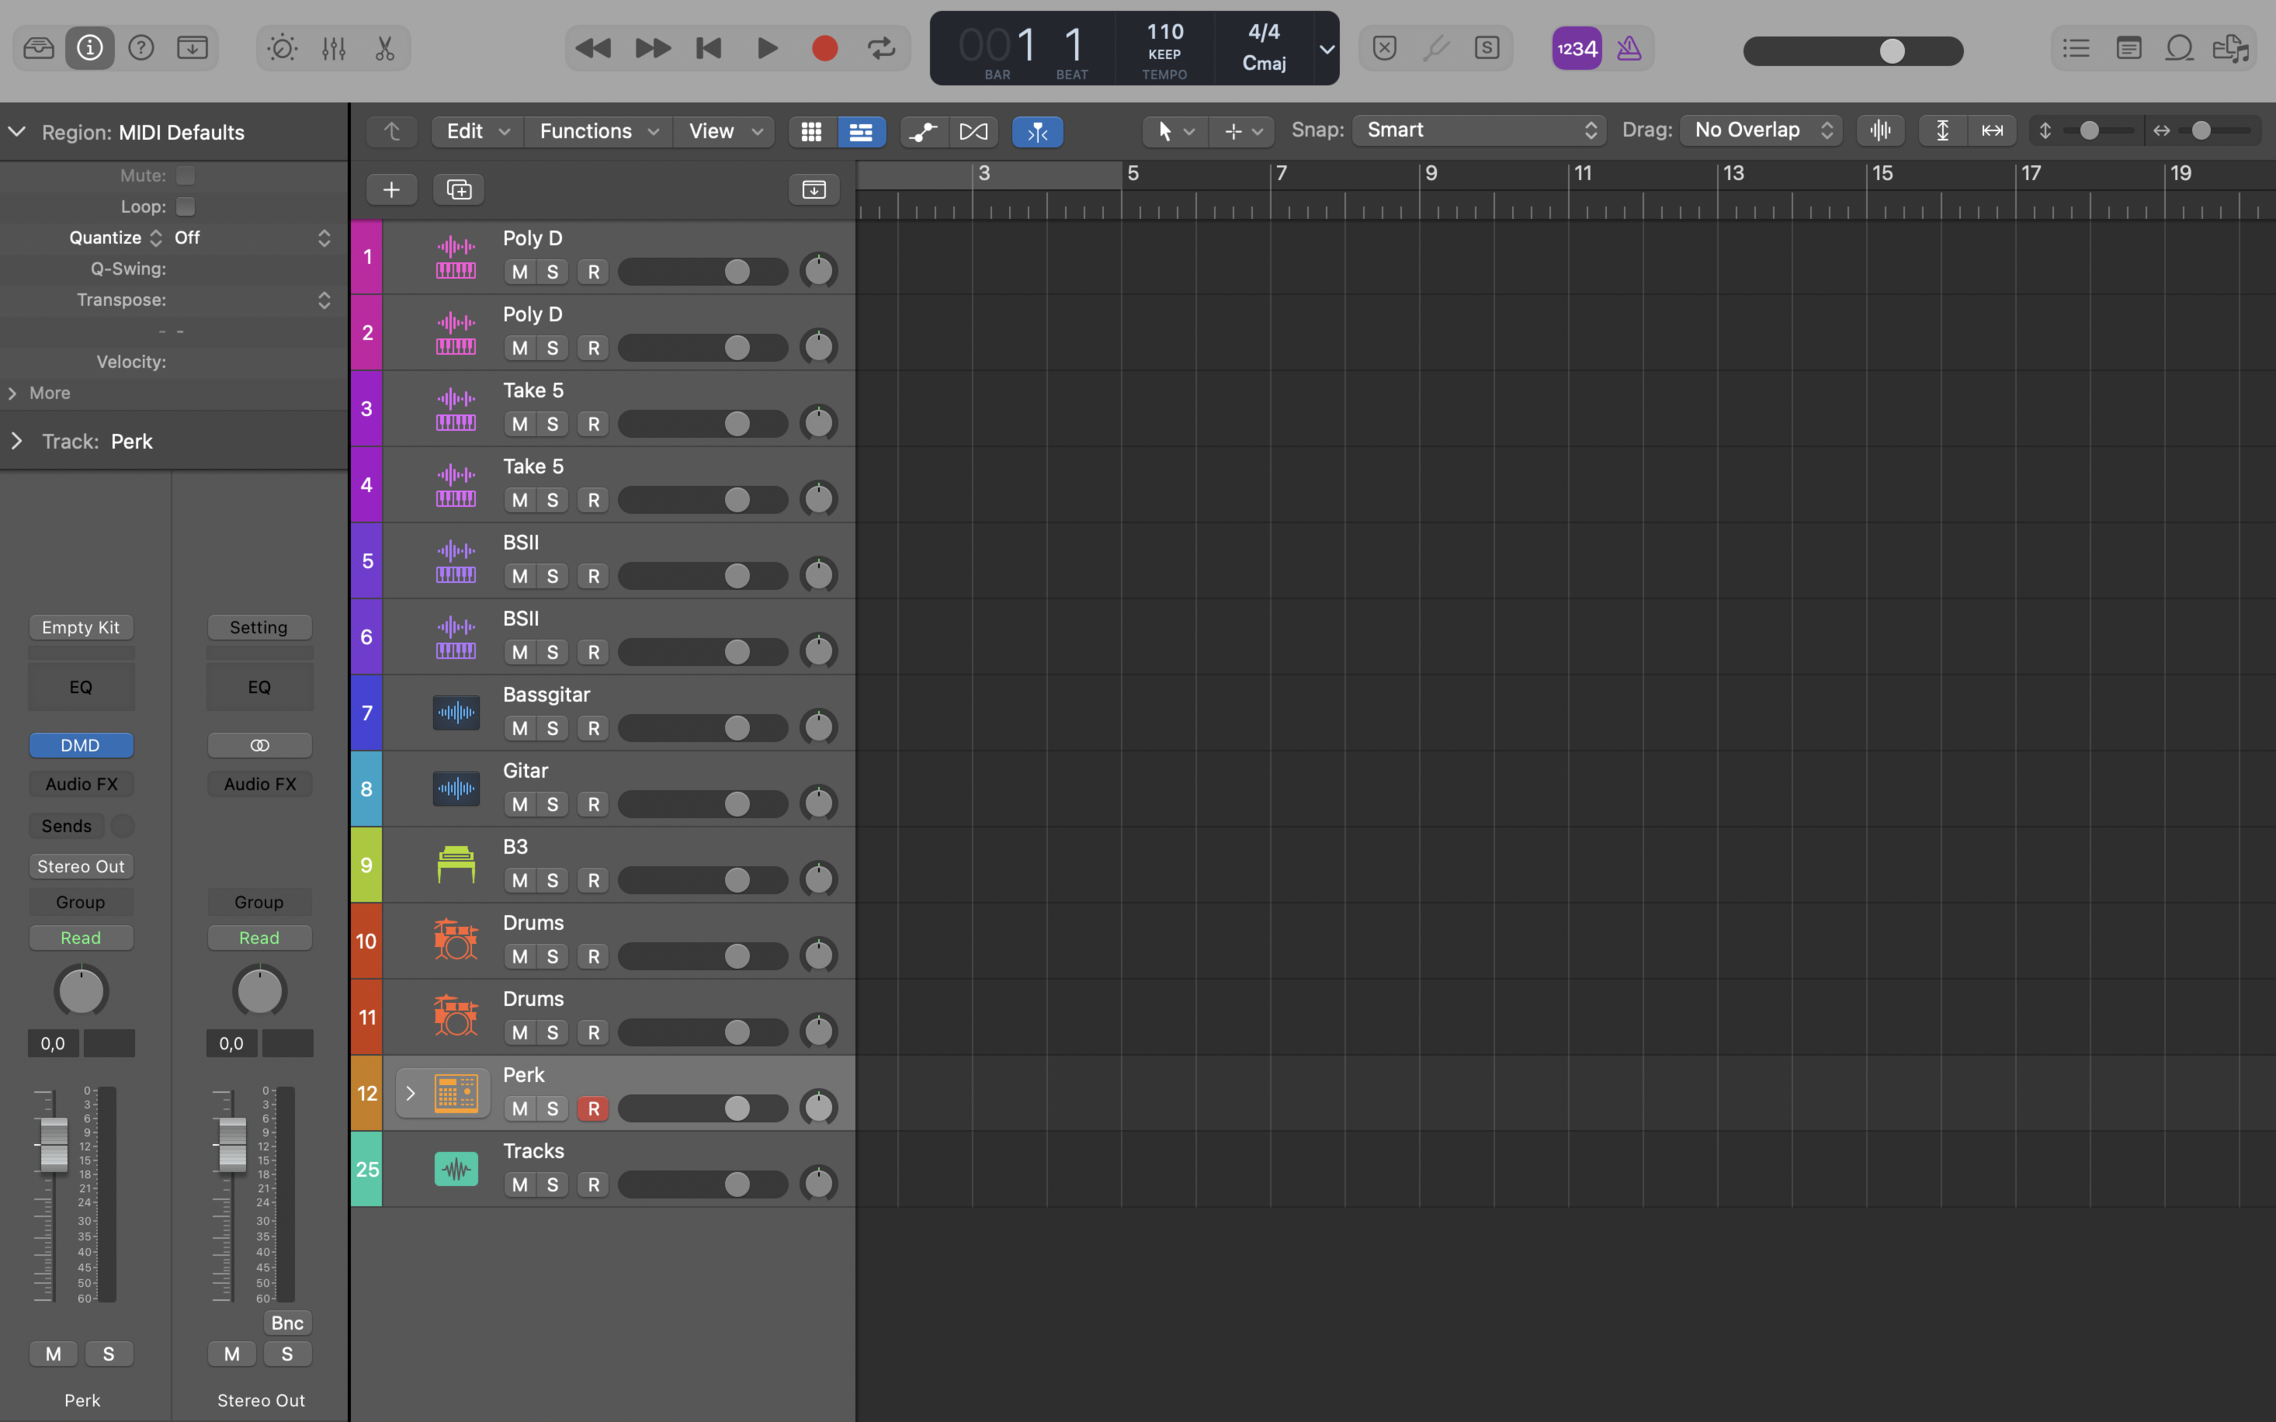This screenshot has height=1422, width=2276.
Task: Enable count-in 1234 button
Action: (x=1577, y=48)
